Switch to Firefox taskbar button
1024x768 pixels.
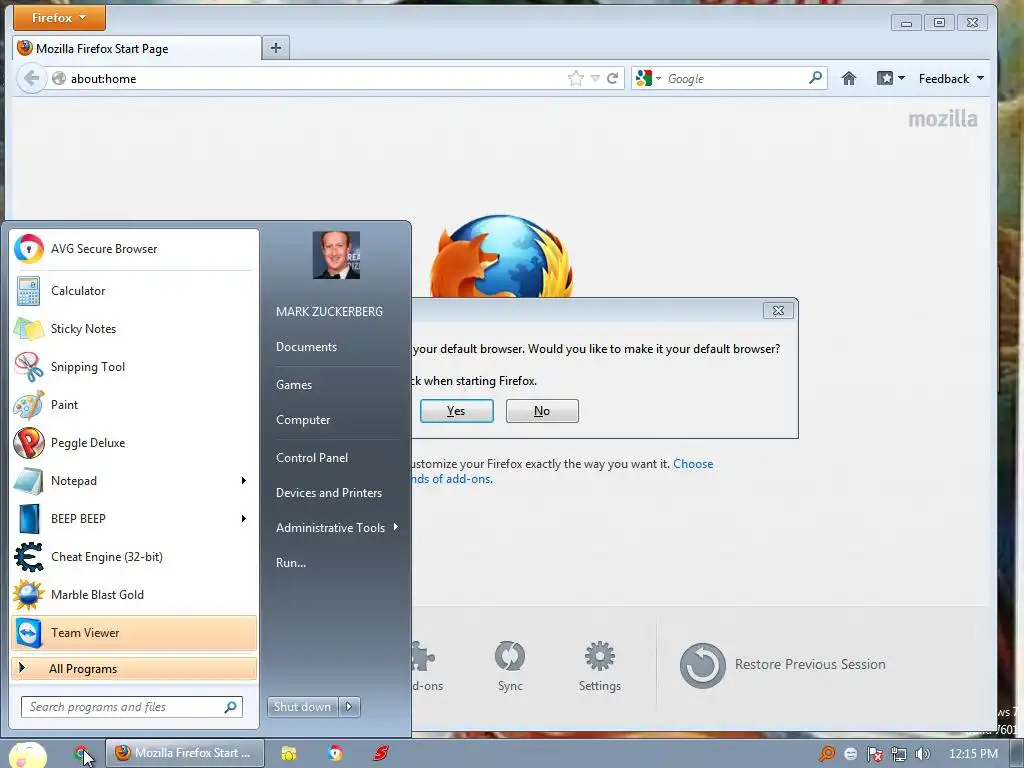click(185, 753)
